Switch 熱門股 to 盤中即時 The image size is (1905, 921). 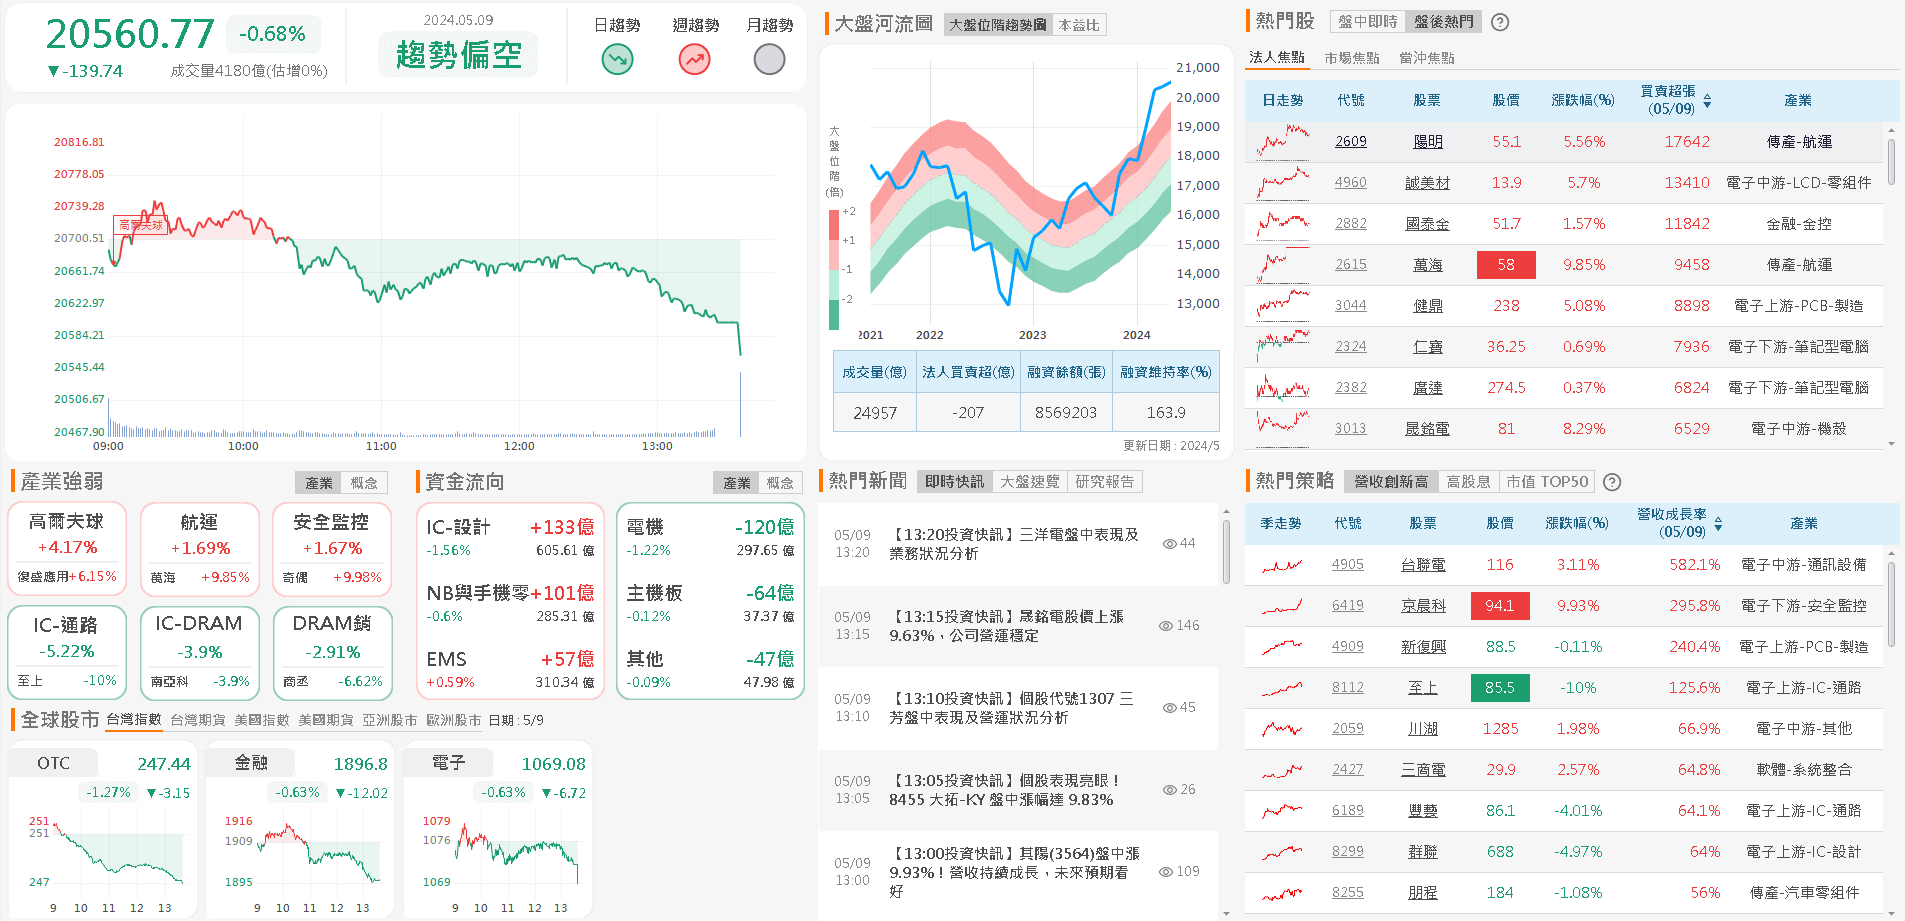click(x=1367, y=22)
